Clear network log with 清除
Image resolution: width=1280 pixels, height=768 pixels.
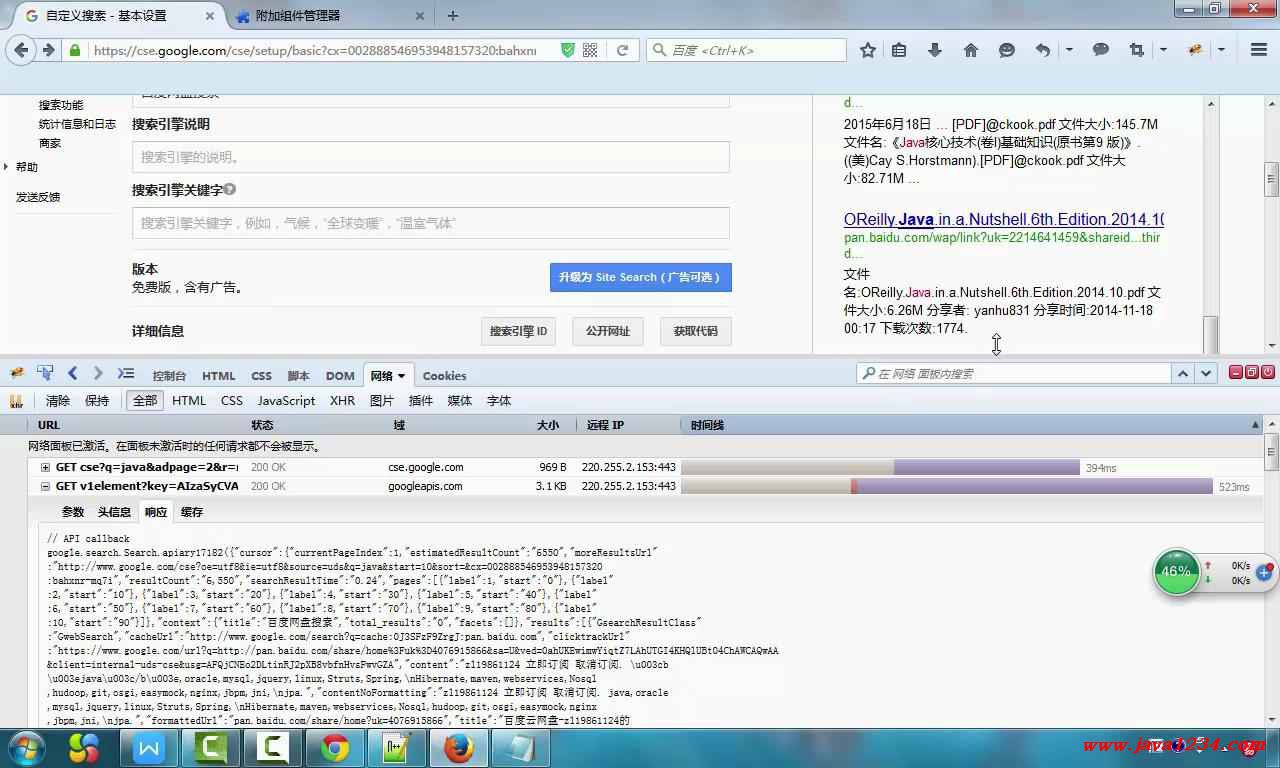click(x=58, y=401)
